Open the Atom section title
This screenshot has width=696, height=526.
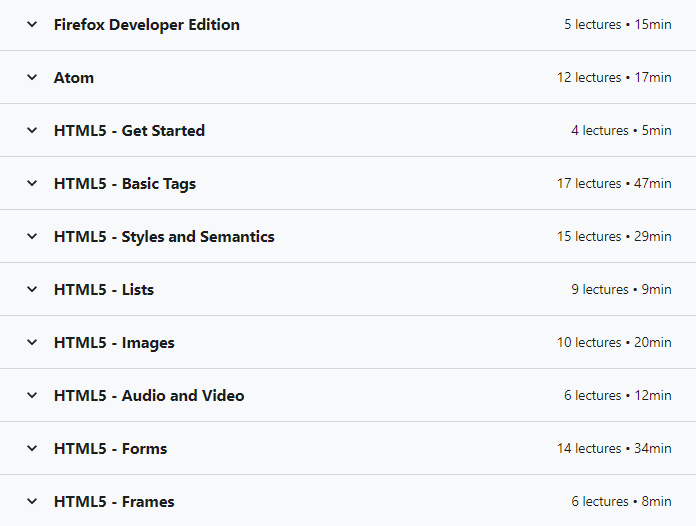tap(74, 78)
